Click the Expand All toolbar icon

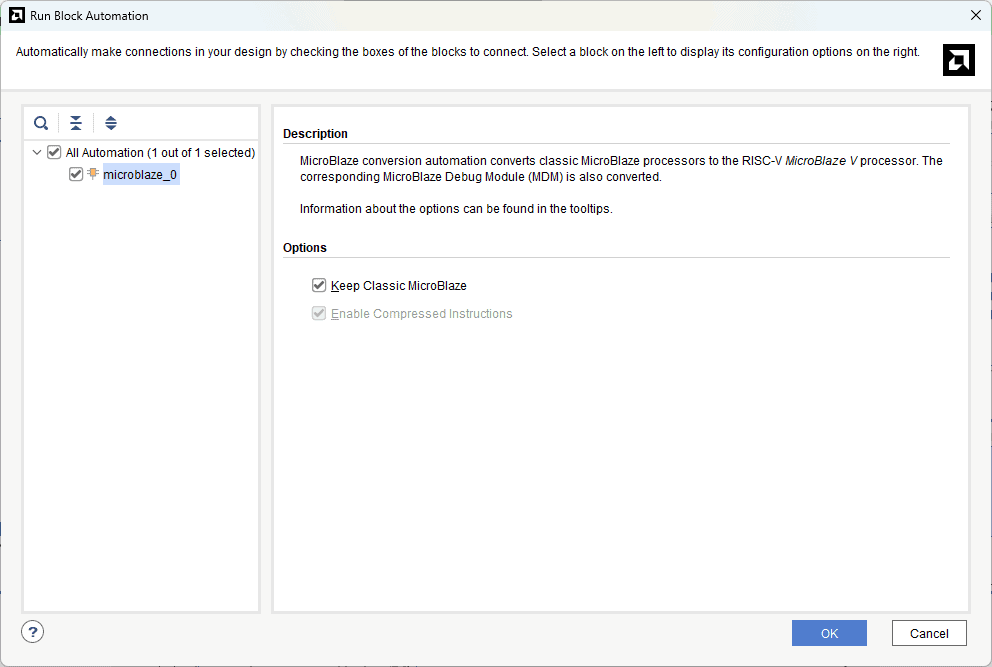[x=111, y=123]
